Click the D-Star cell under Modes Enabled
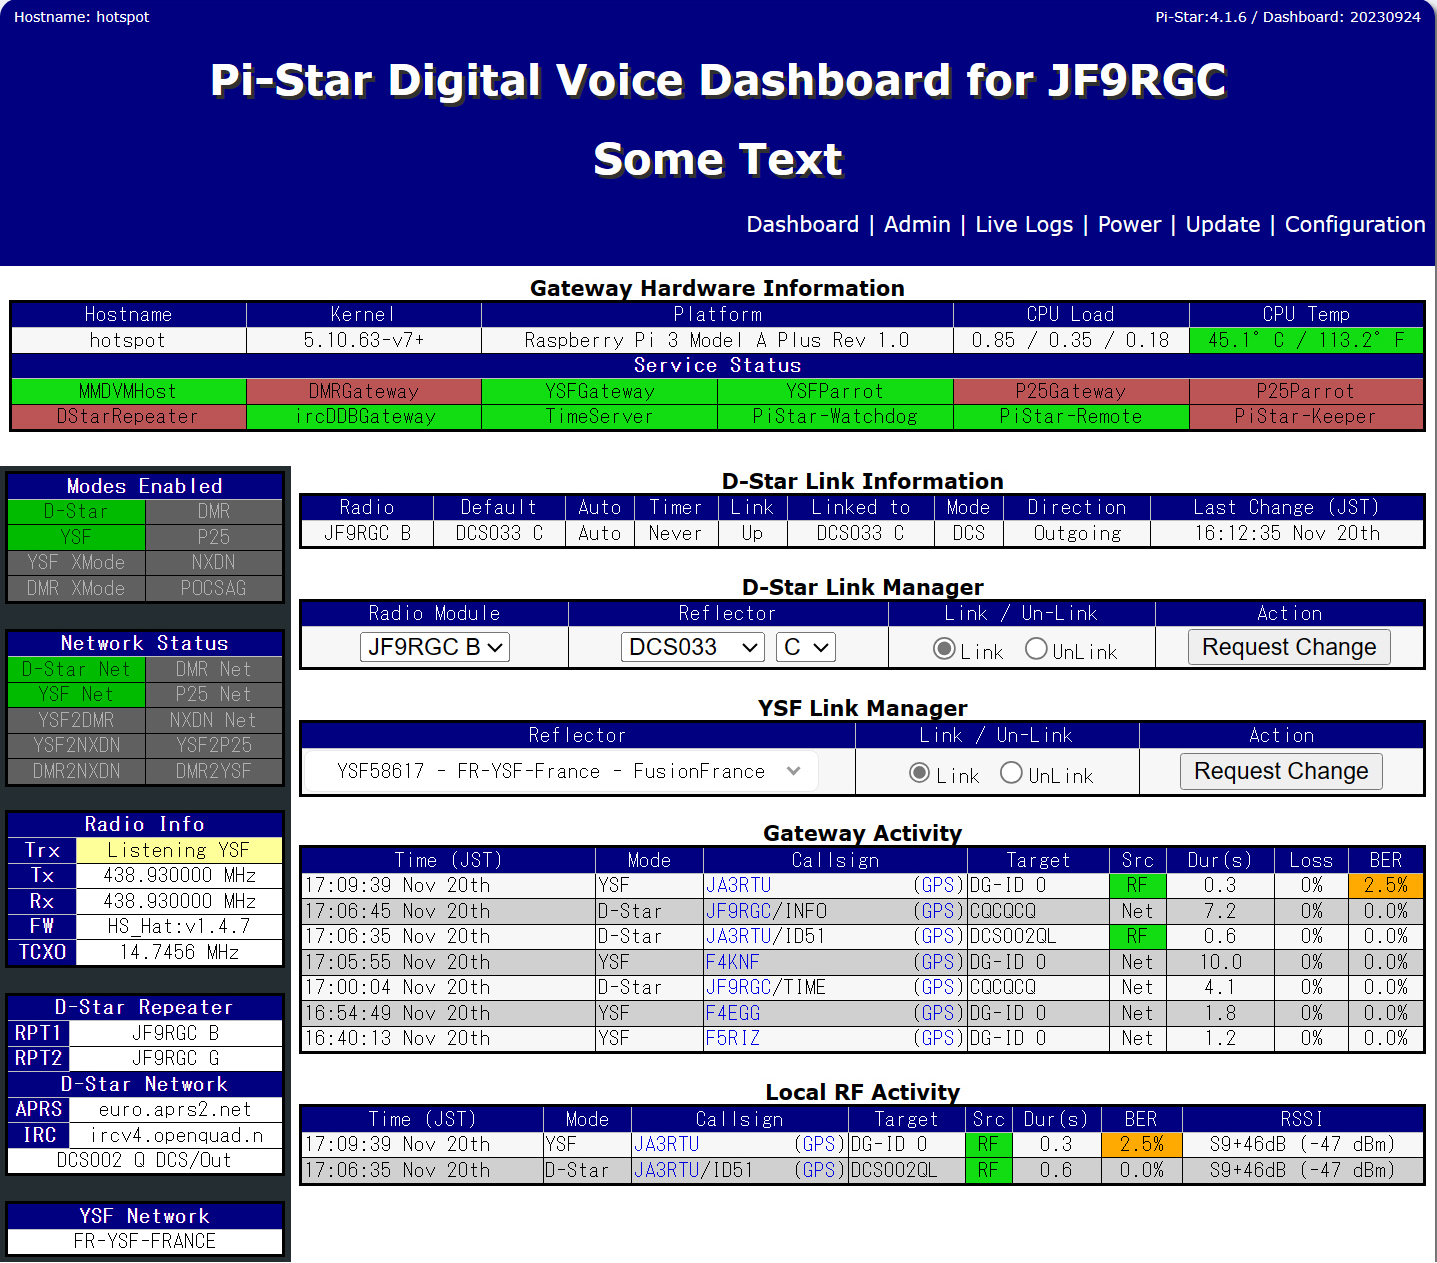Screen dimensions: 1437x1263 [x=76, y=511]
